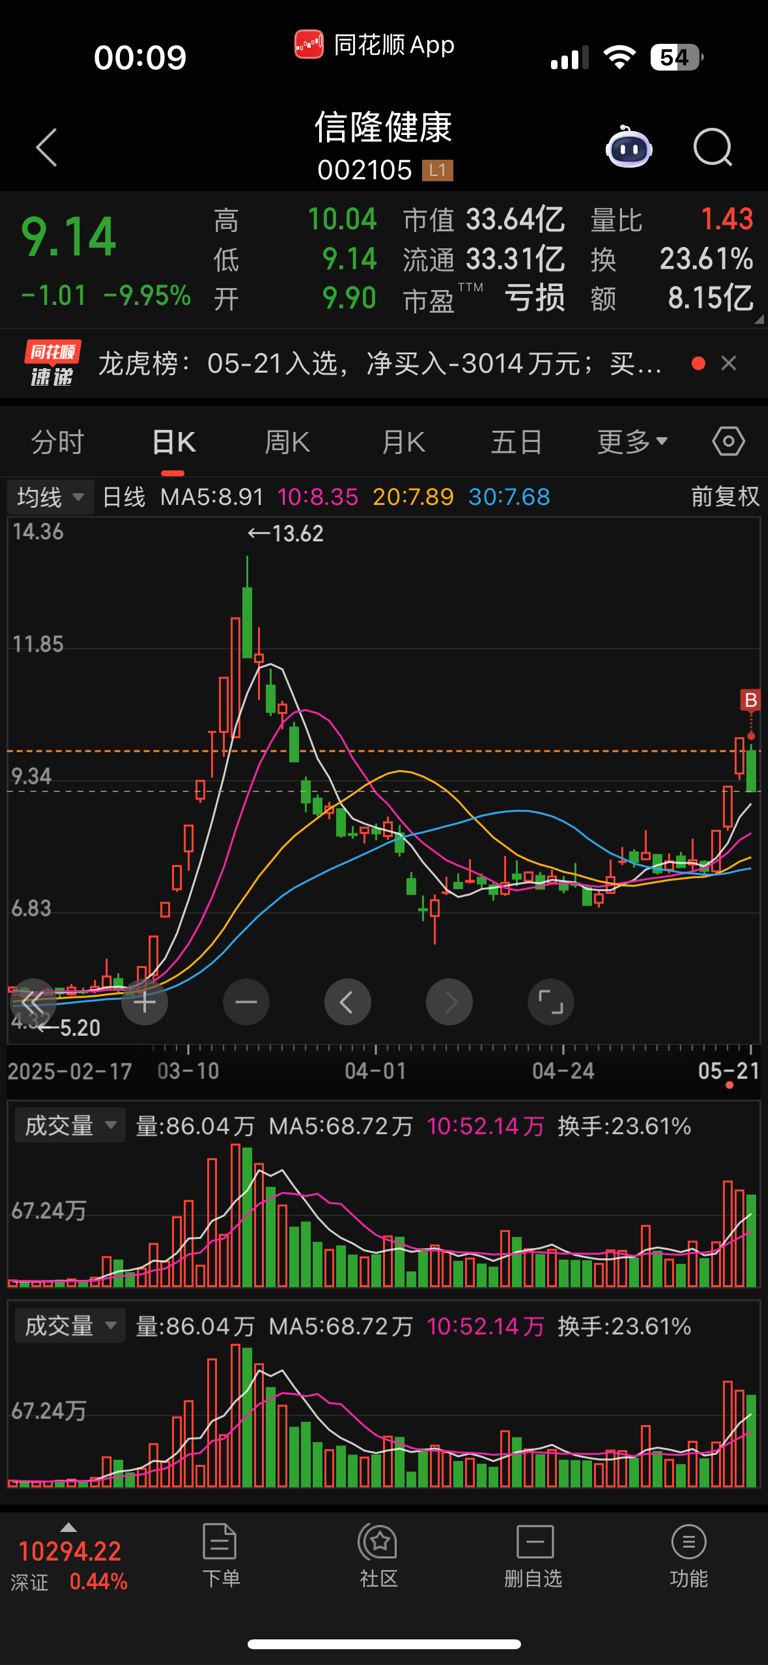This screenshot has height=1665, width=769.
Task: Tap the 5.20 low price label
Action: coord(70,1027)
